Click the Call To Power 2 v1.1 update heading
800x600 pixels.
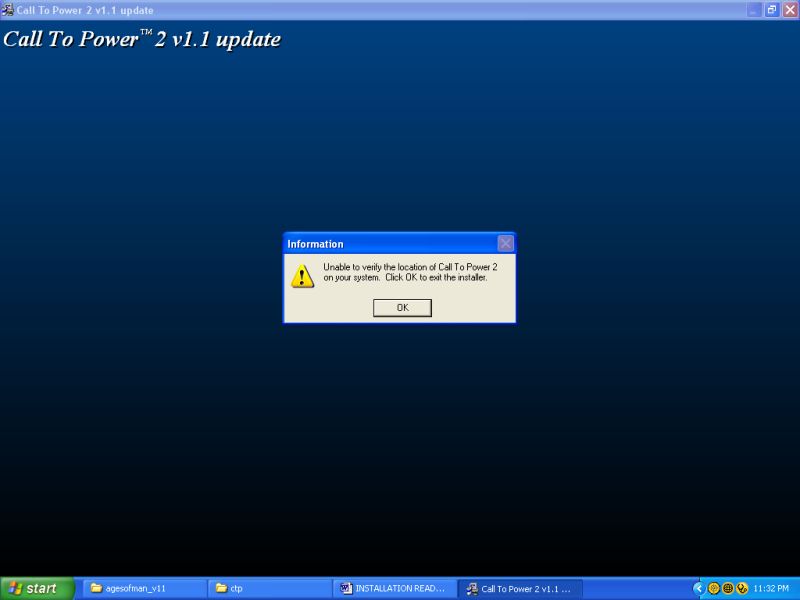click(142, 40)
